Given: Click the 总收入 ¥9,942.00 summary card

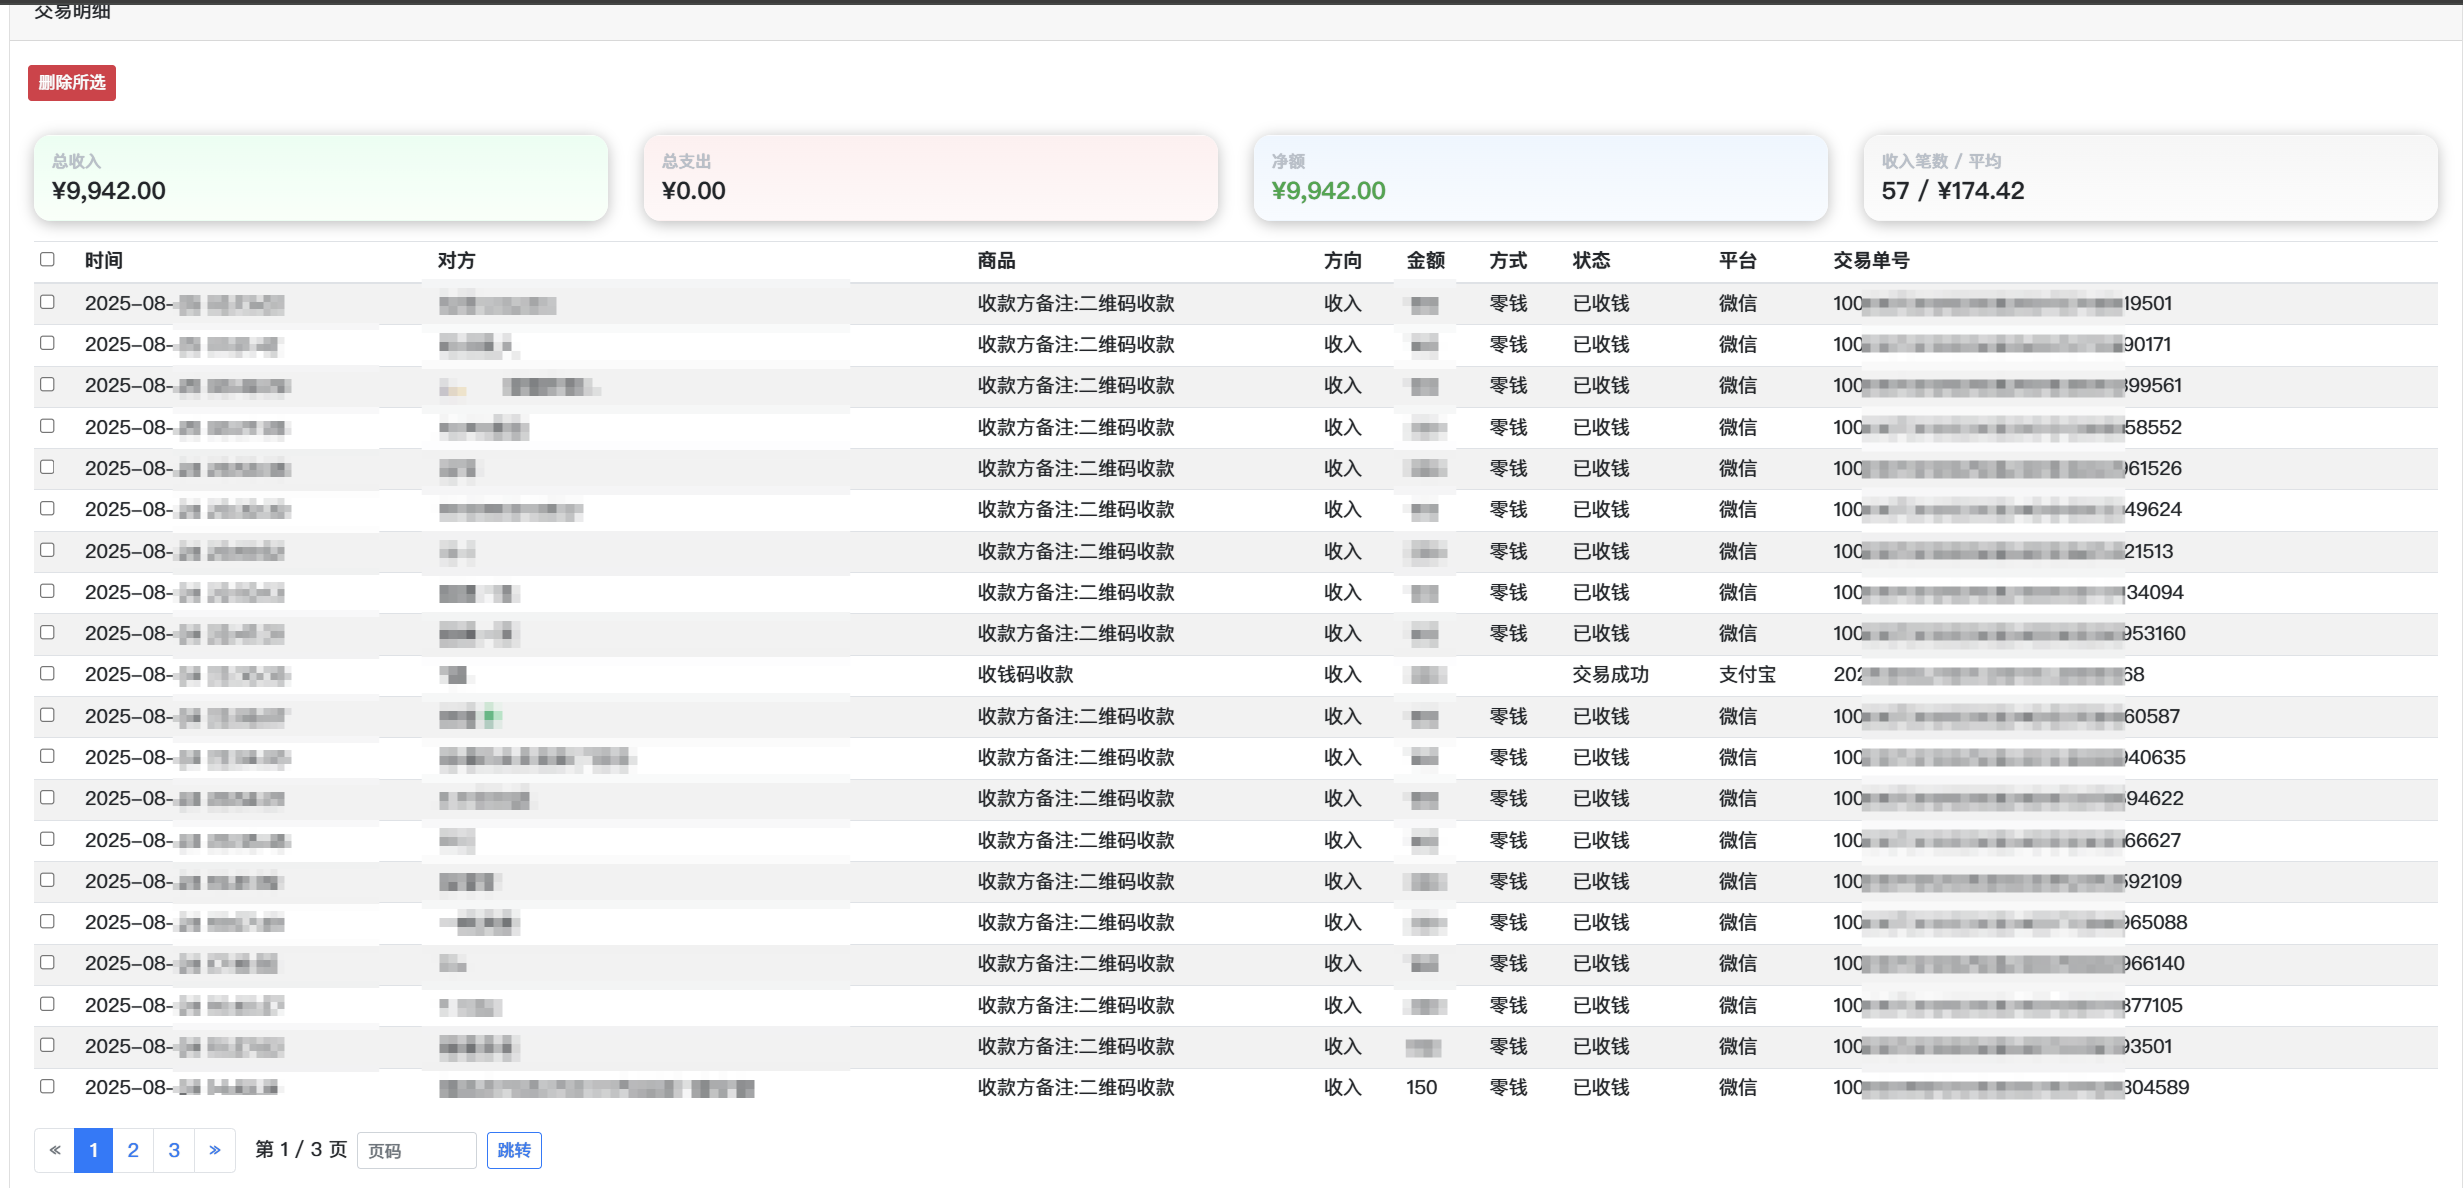Looking at the screenshot, I should click(x=321, y=178).
